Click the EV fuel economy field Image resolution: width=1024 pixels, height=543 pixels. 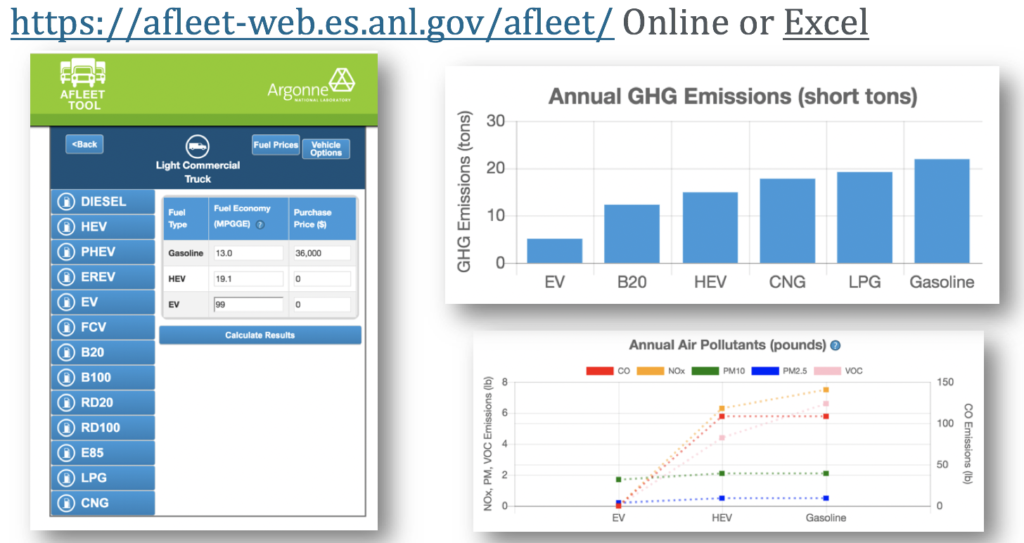tap(248, 304)
